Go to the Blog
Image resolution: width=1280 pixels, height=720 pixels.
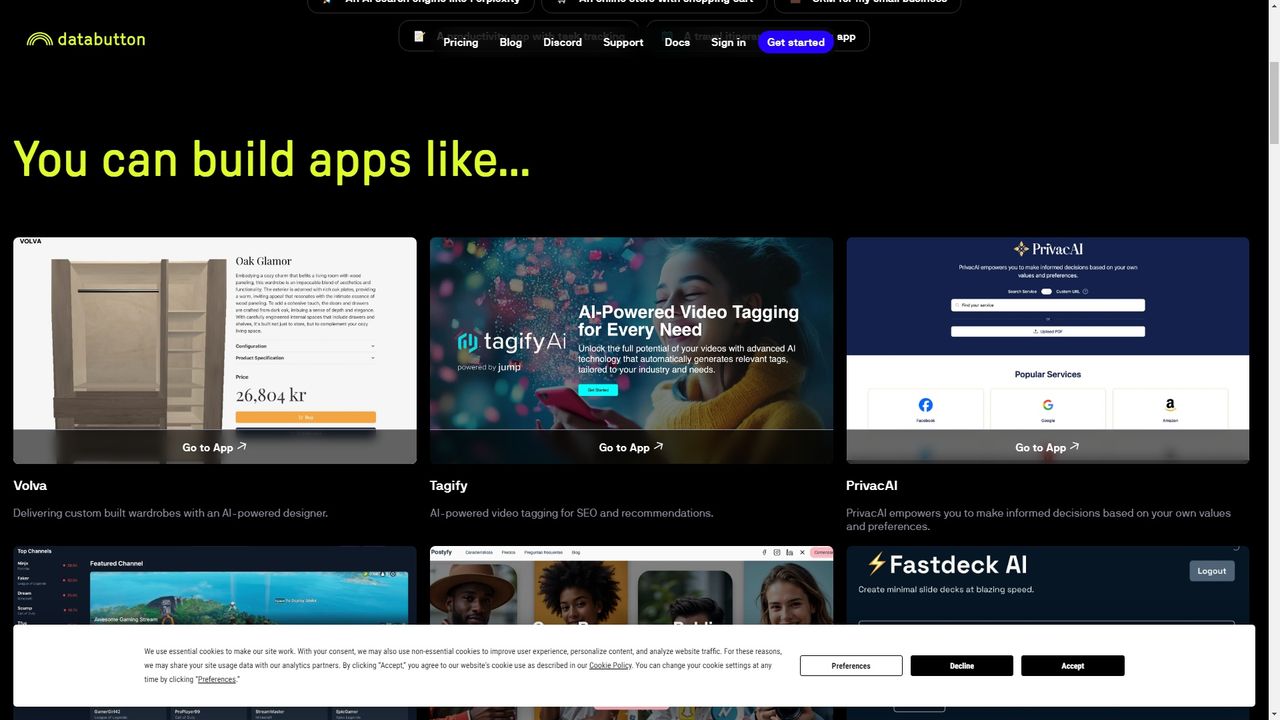511,42
